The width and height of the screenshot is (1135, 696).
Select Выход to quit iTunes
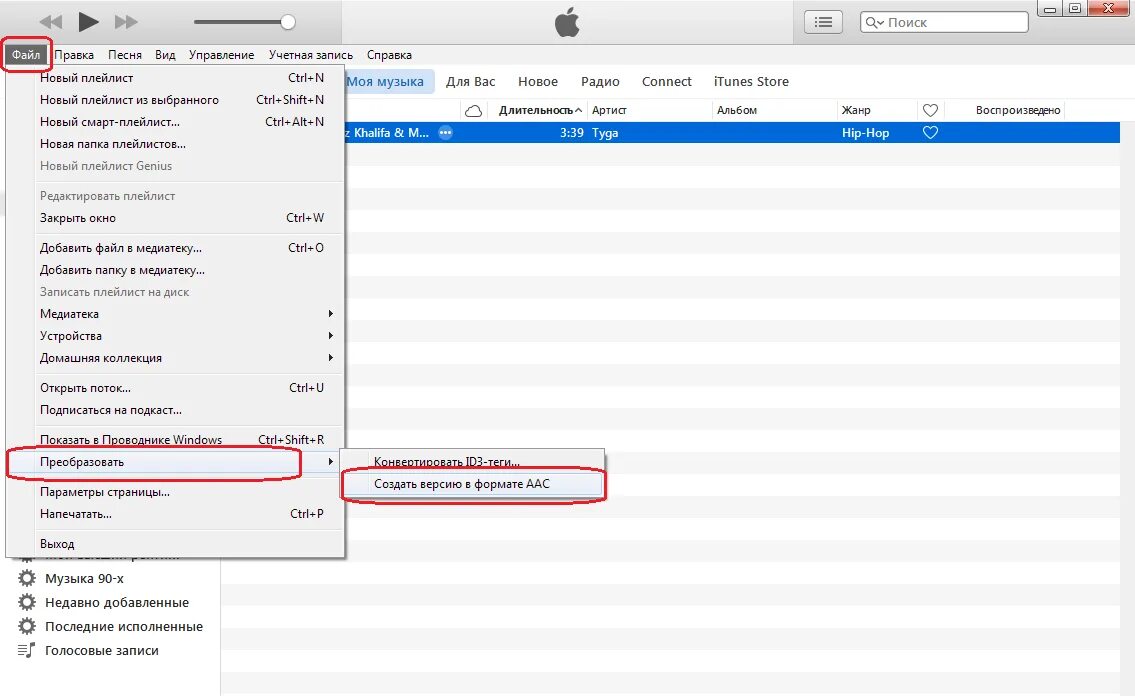coord(174,544)
